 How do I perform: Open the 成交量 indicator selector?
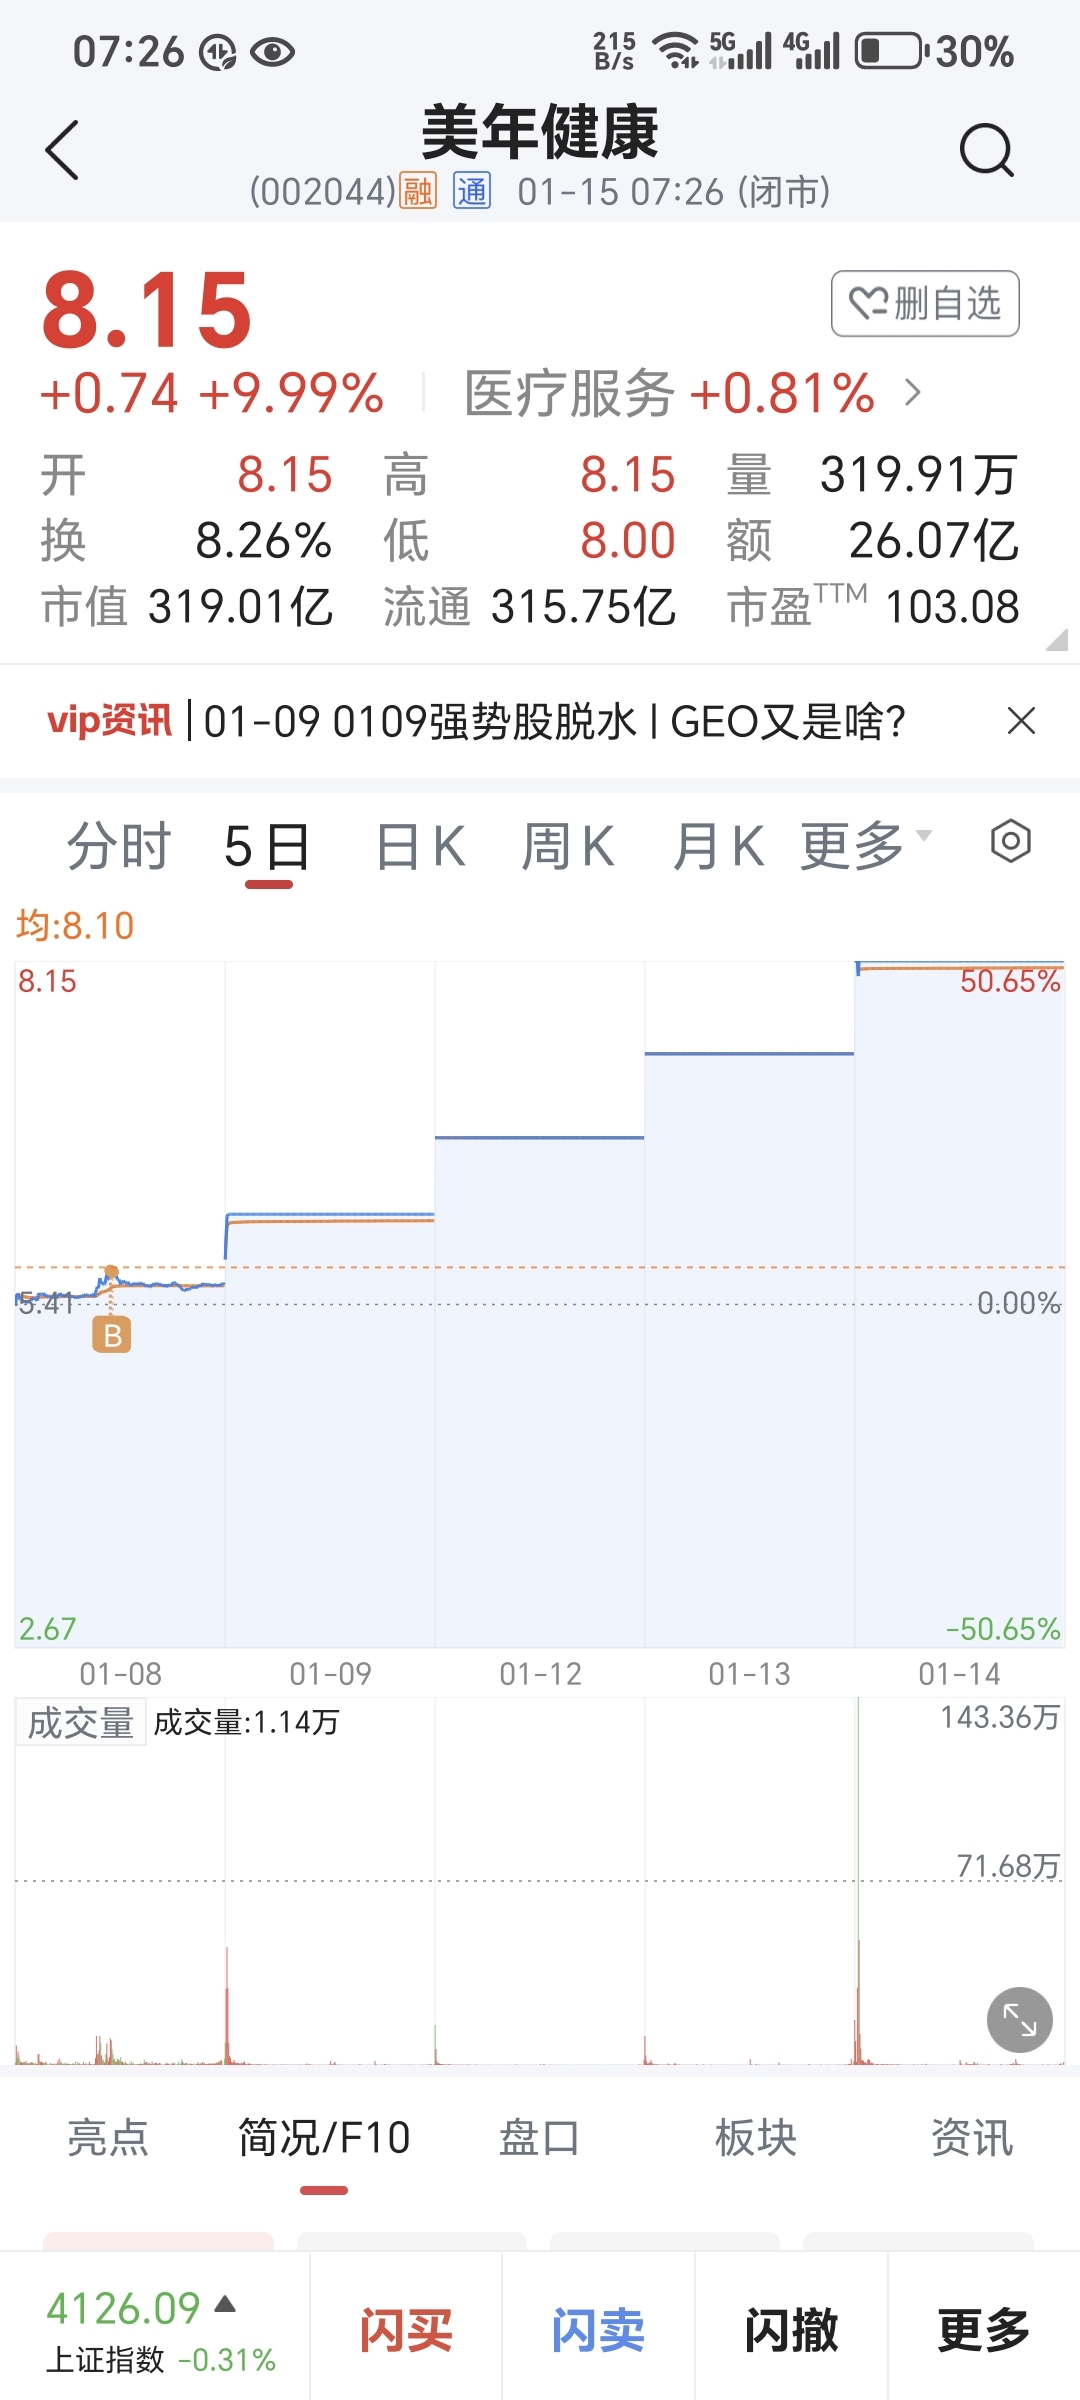click(81, 1722)
